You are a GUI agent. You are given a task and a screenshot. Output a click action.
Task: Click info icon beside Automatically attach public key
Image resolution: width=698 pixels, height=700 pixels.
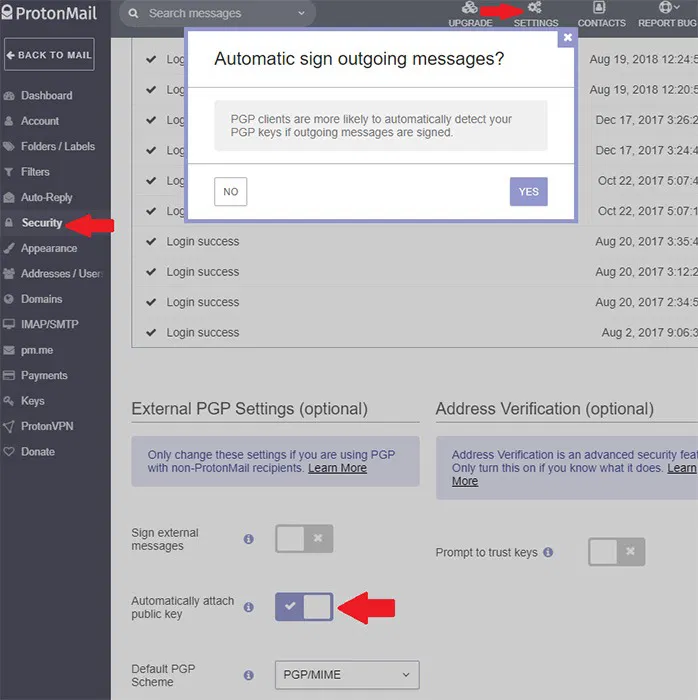(249, 607)
